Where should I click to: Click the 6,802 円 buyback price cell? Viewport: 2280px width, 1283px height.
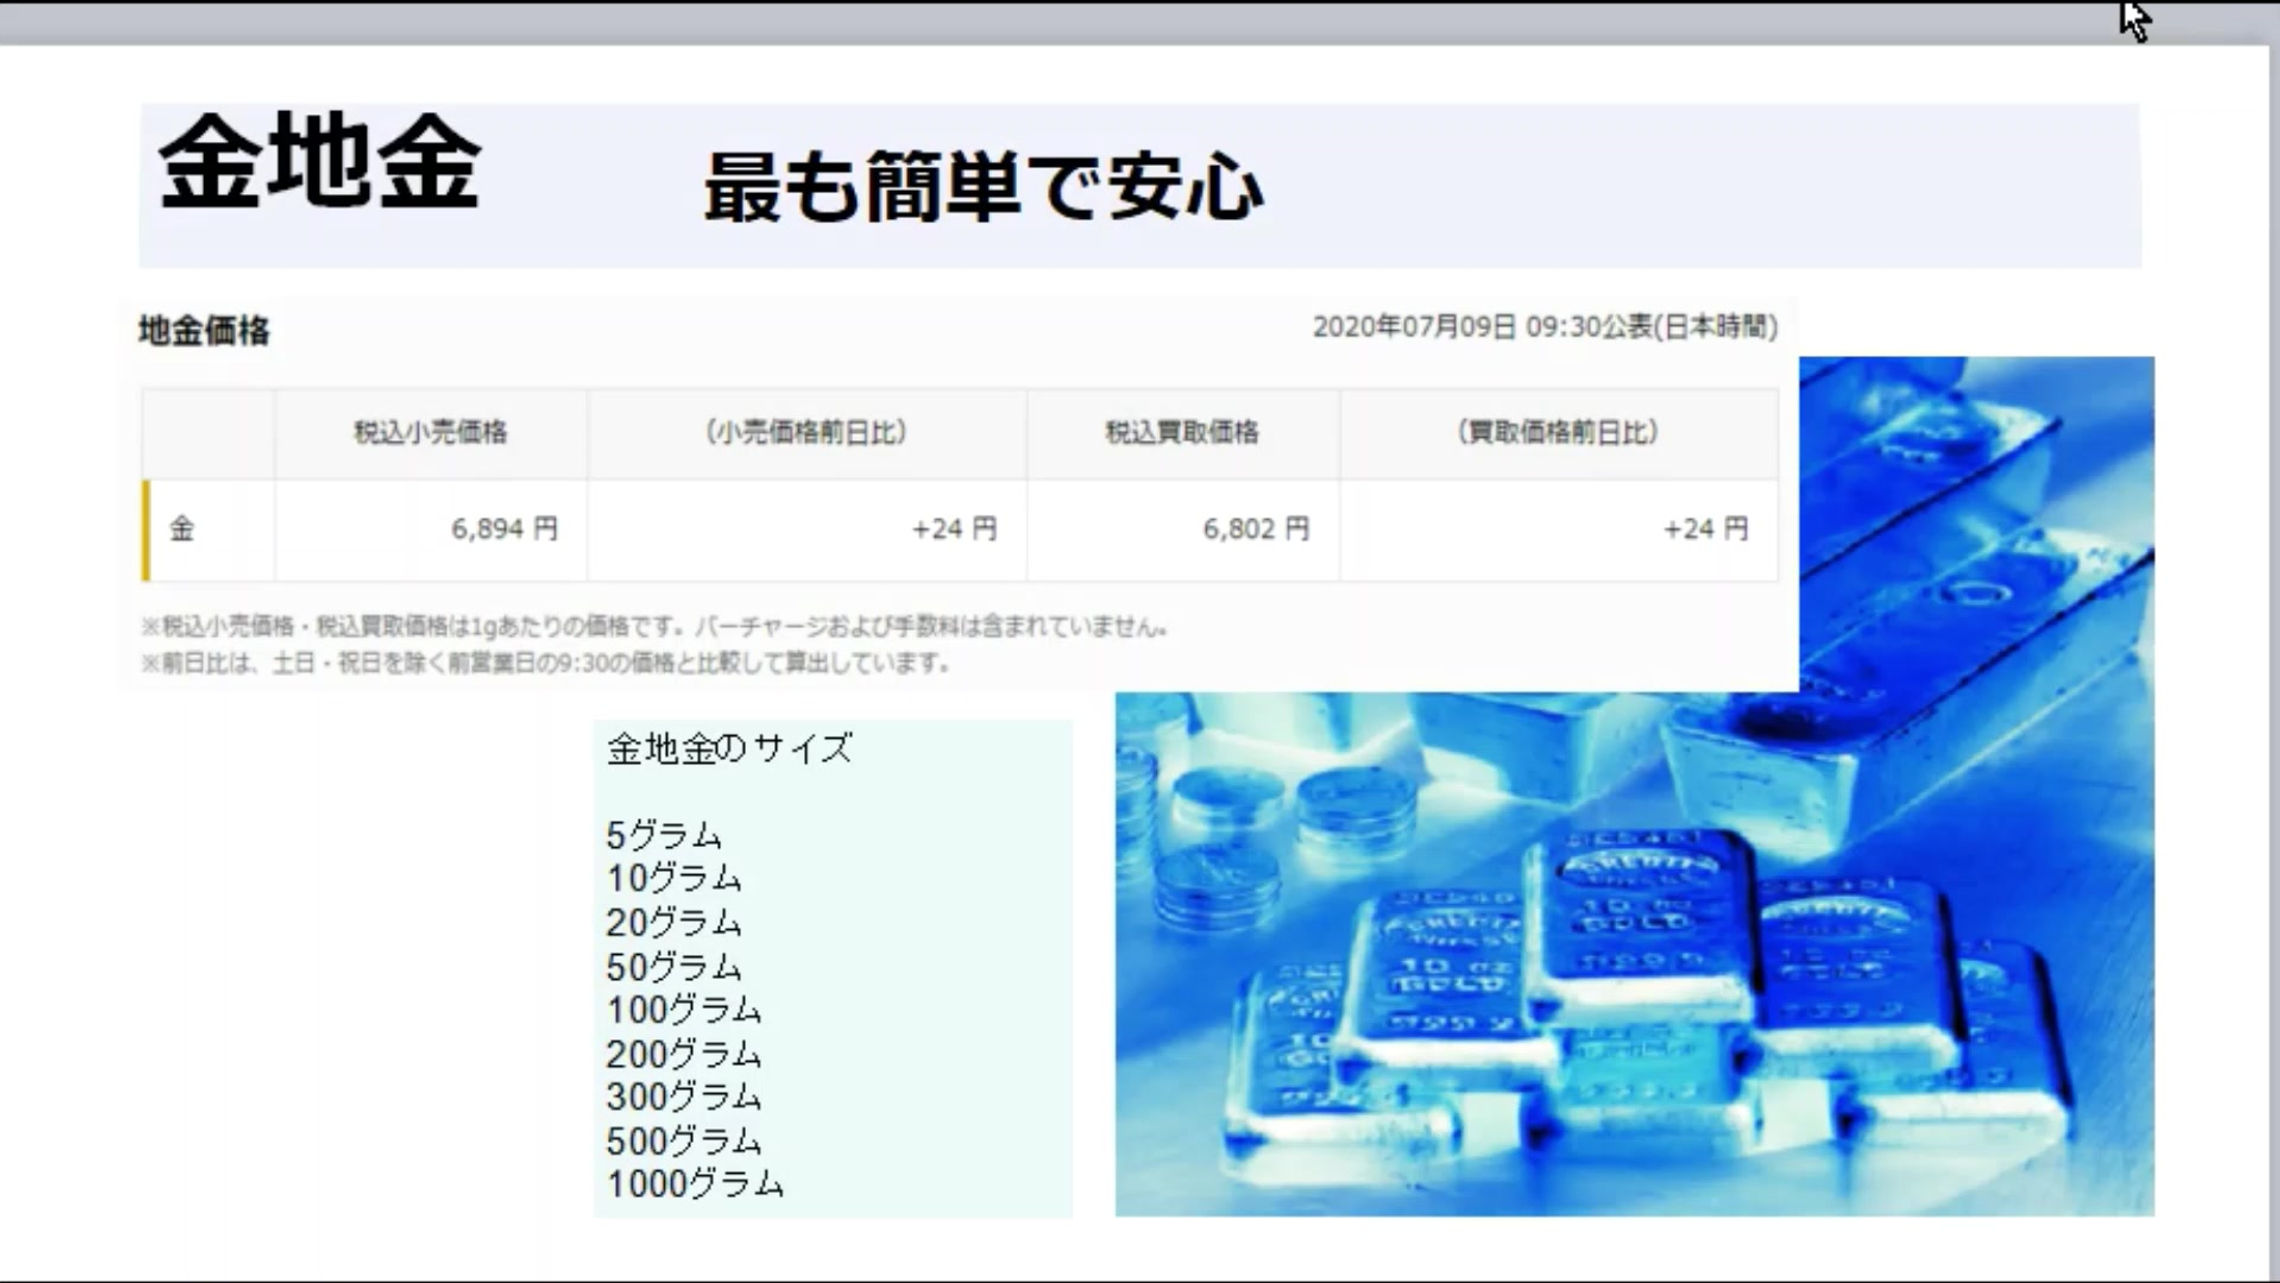[1183, 529]
